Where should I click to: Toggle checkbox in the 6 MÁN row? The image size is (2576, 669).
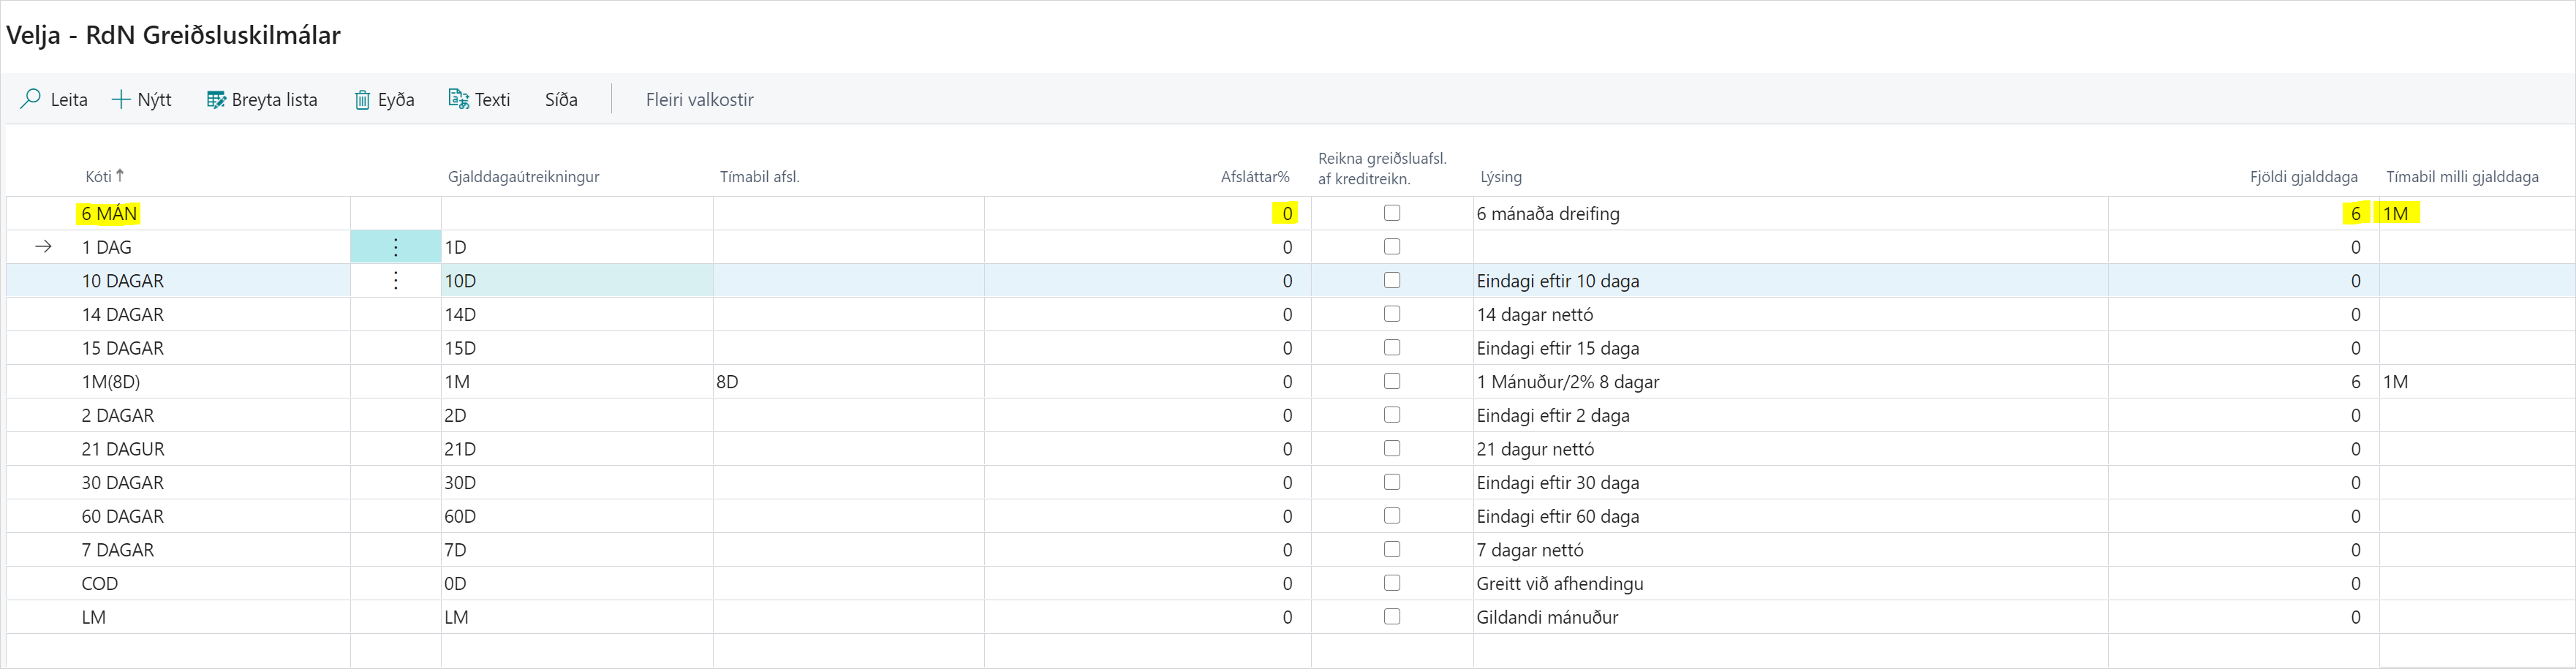point(1391,213)
